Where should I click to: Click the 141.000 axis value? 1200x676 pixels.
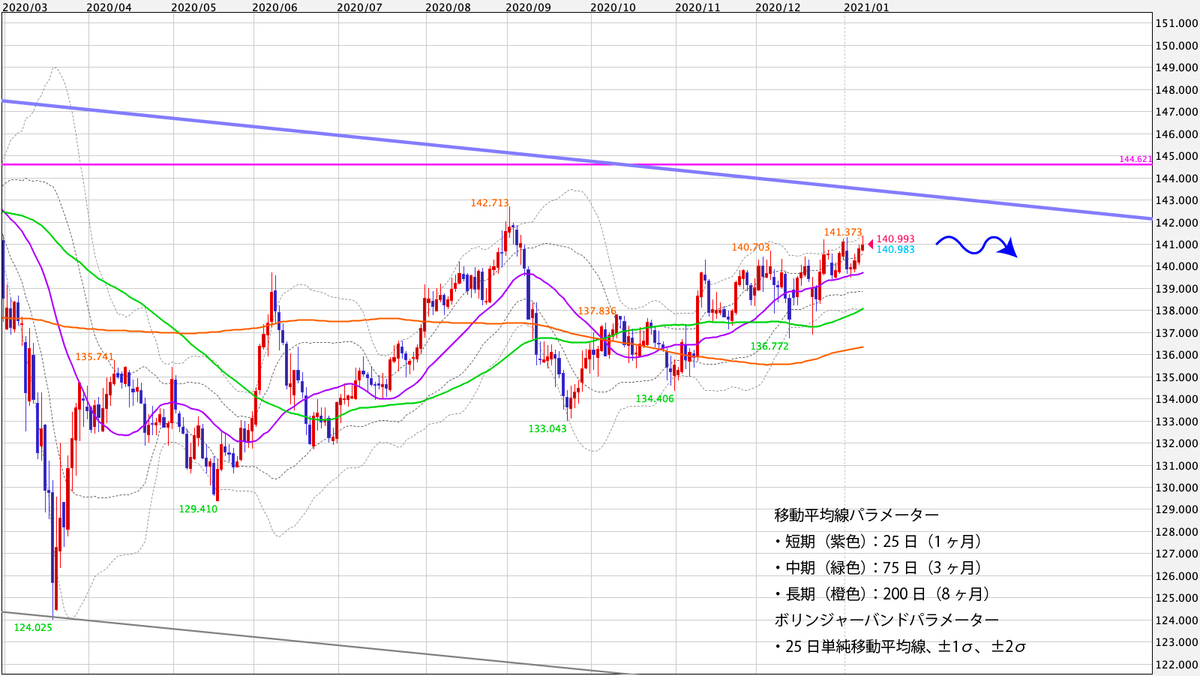click(x=1175, y=245)
